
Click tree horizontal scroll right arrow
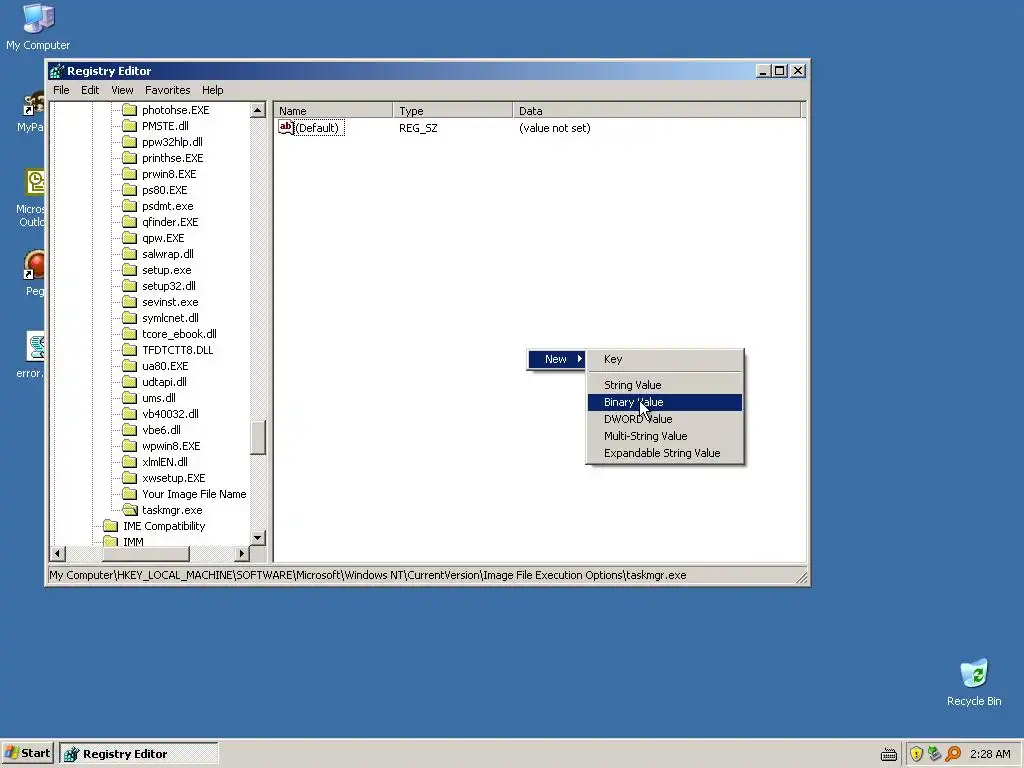[242, 554]
